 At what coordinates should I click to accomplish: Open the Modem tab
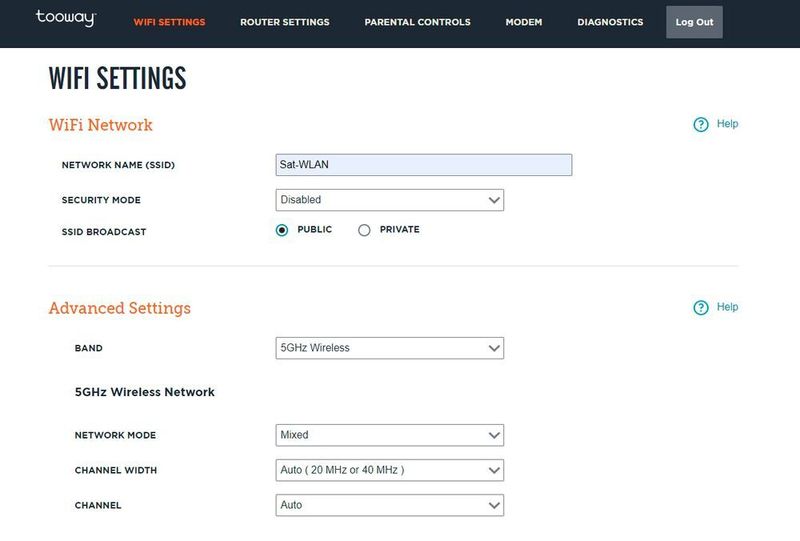click(x=523, y=22)
